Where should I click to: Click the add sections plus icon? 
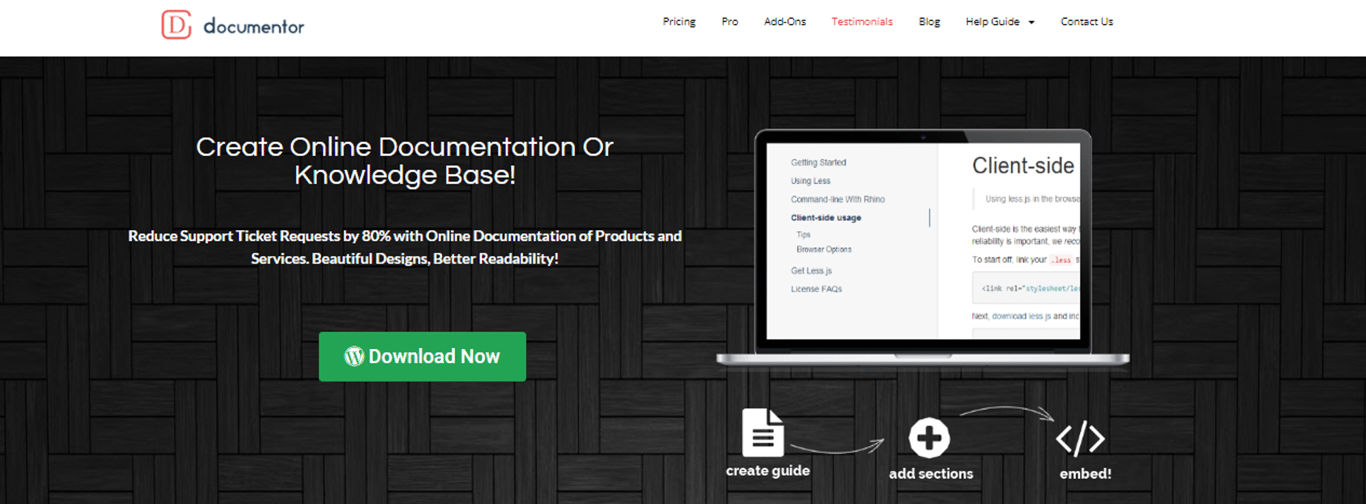929,438
